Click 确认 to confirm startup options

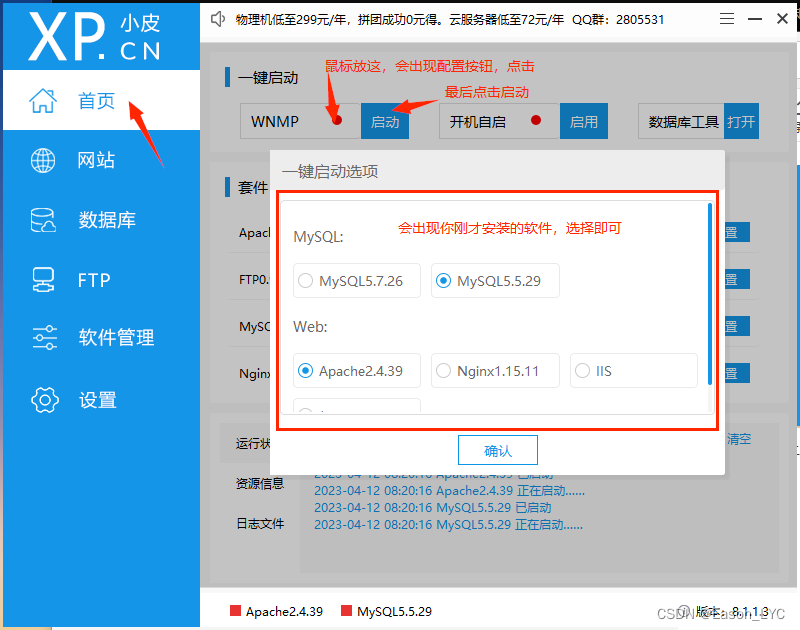click(x=497, y=450)
